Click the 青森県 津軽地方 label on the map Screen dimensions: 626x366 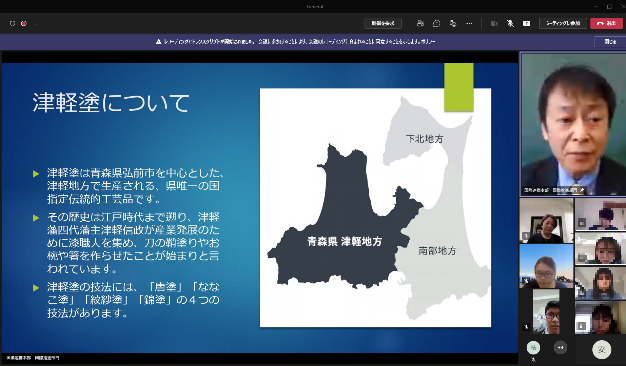(x=345, y=241)
